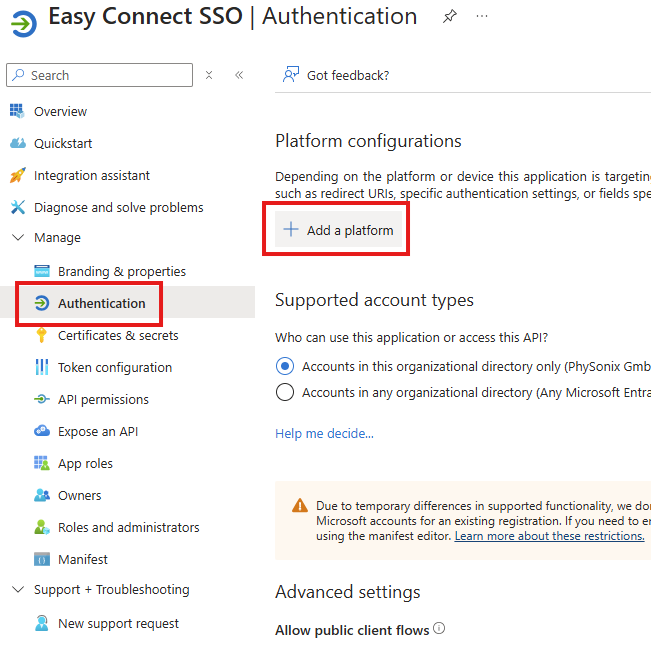Click the API permissions icon
The height and width of the screenshot is (645, 651).
pyautogui.click(x=42, y=399)
